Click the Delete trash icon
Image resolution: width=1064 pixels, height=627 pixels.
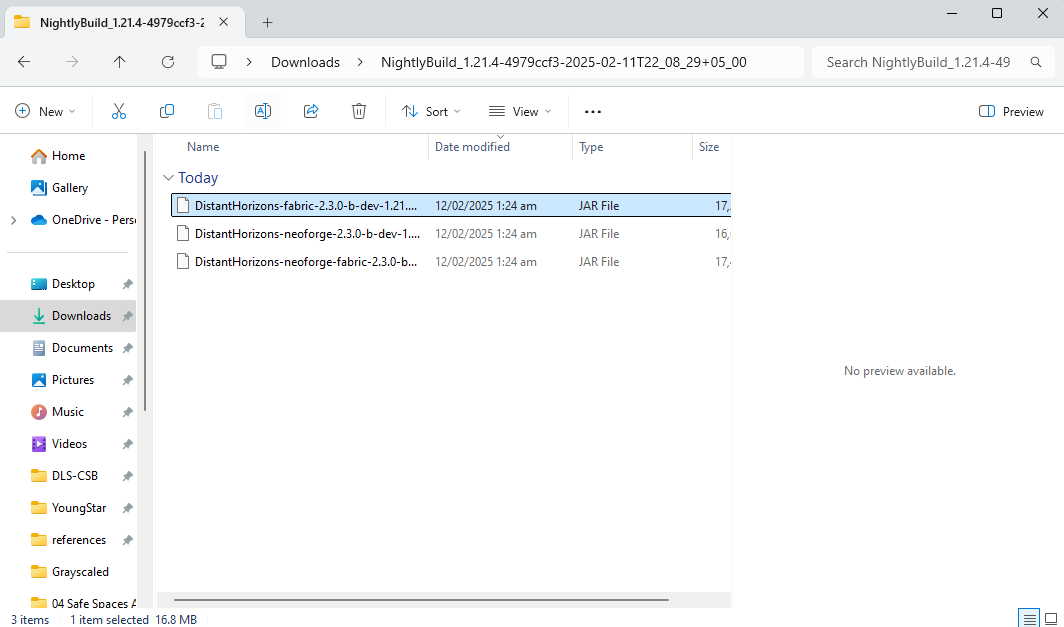pos(359,111)
